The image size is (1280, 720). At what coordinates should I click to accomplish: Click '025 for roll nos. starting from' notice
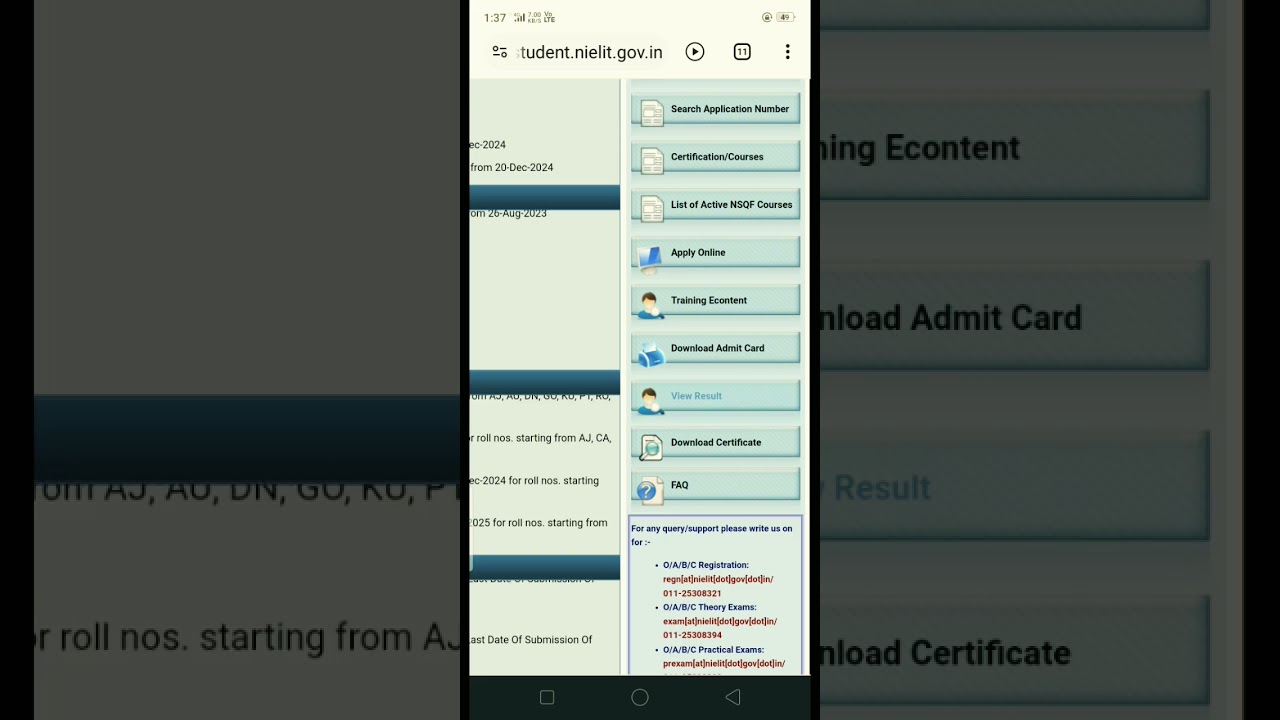point(539,523)
